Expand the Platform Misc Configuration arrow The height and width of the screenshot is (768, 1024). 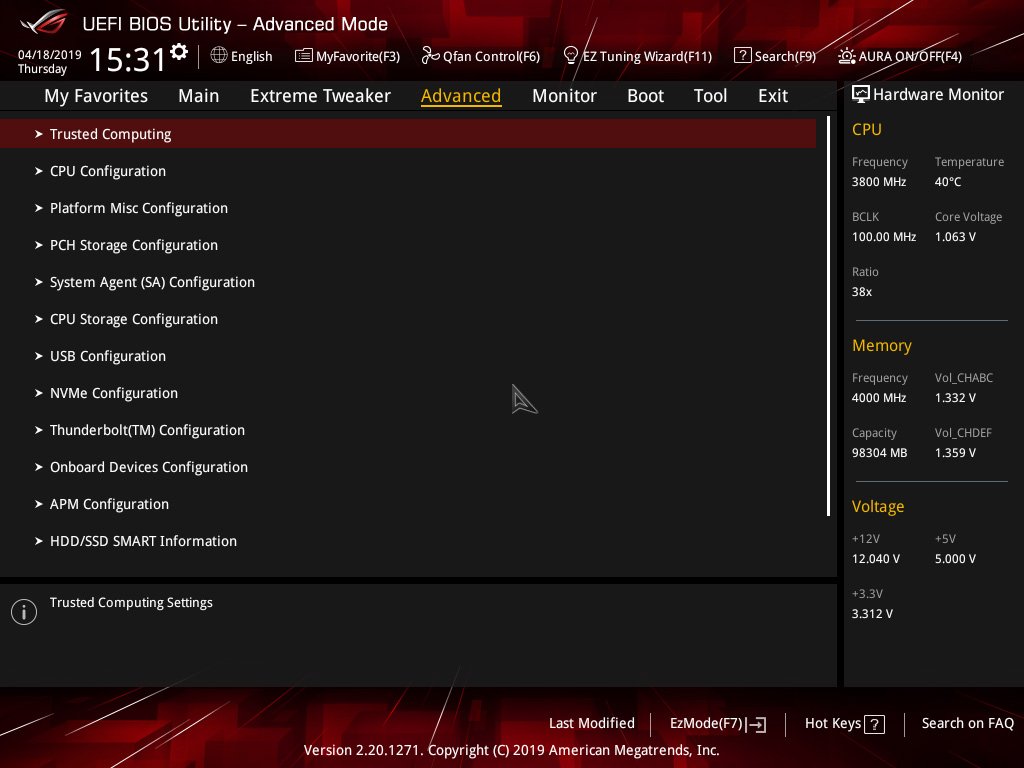click(39, 208)
